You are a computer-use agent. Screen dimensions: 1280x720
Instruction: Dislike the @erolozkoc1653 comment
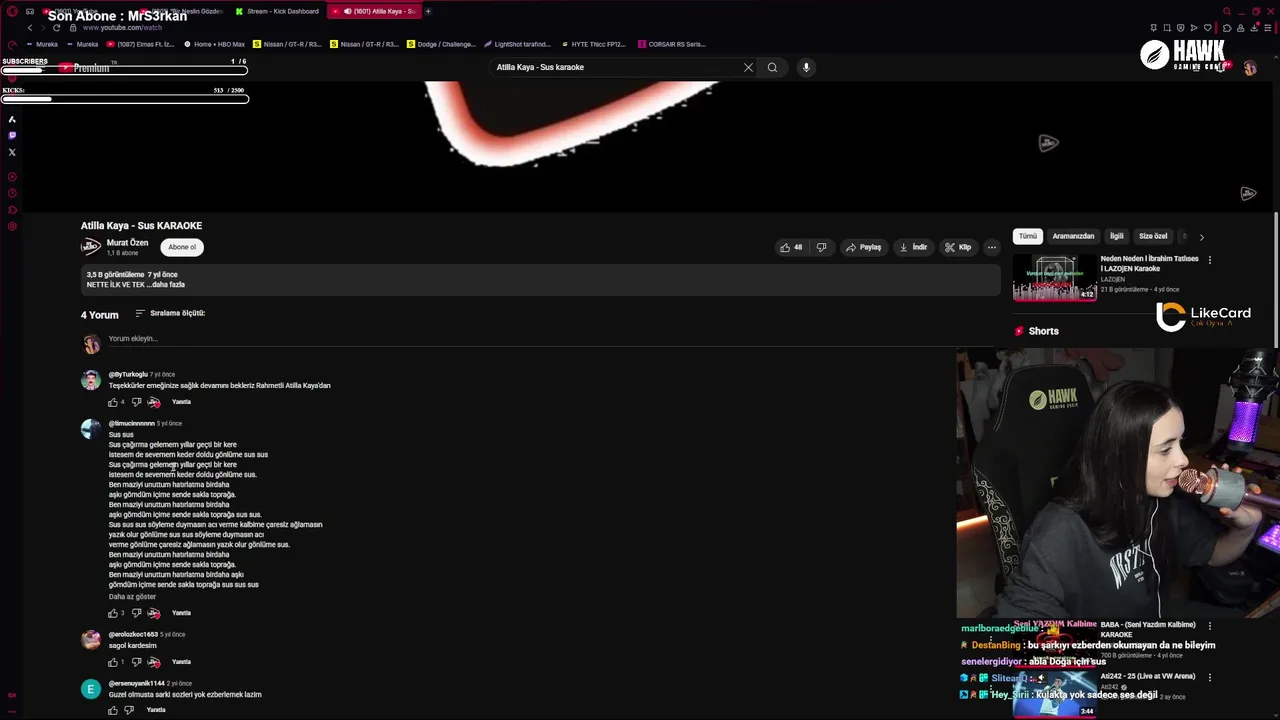click(x=137, y=662)
